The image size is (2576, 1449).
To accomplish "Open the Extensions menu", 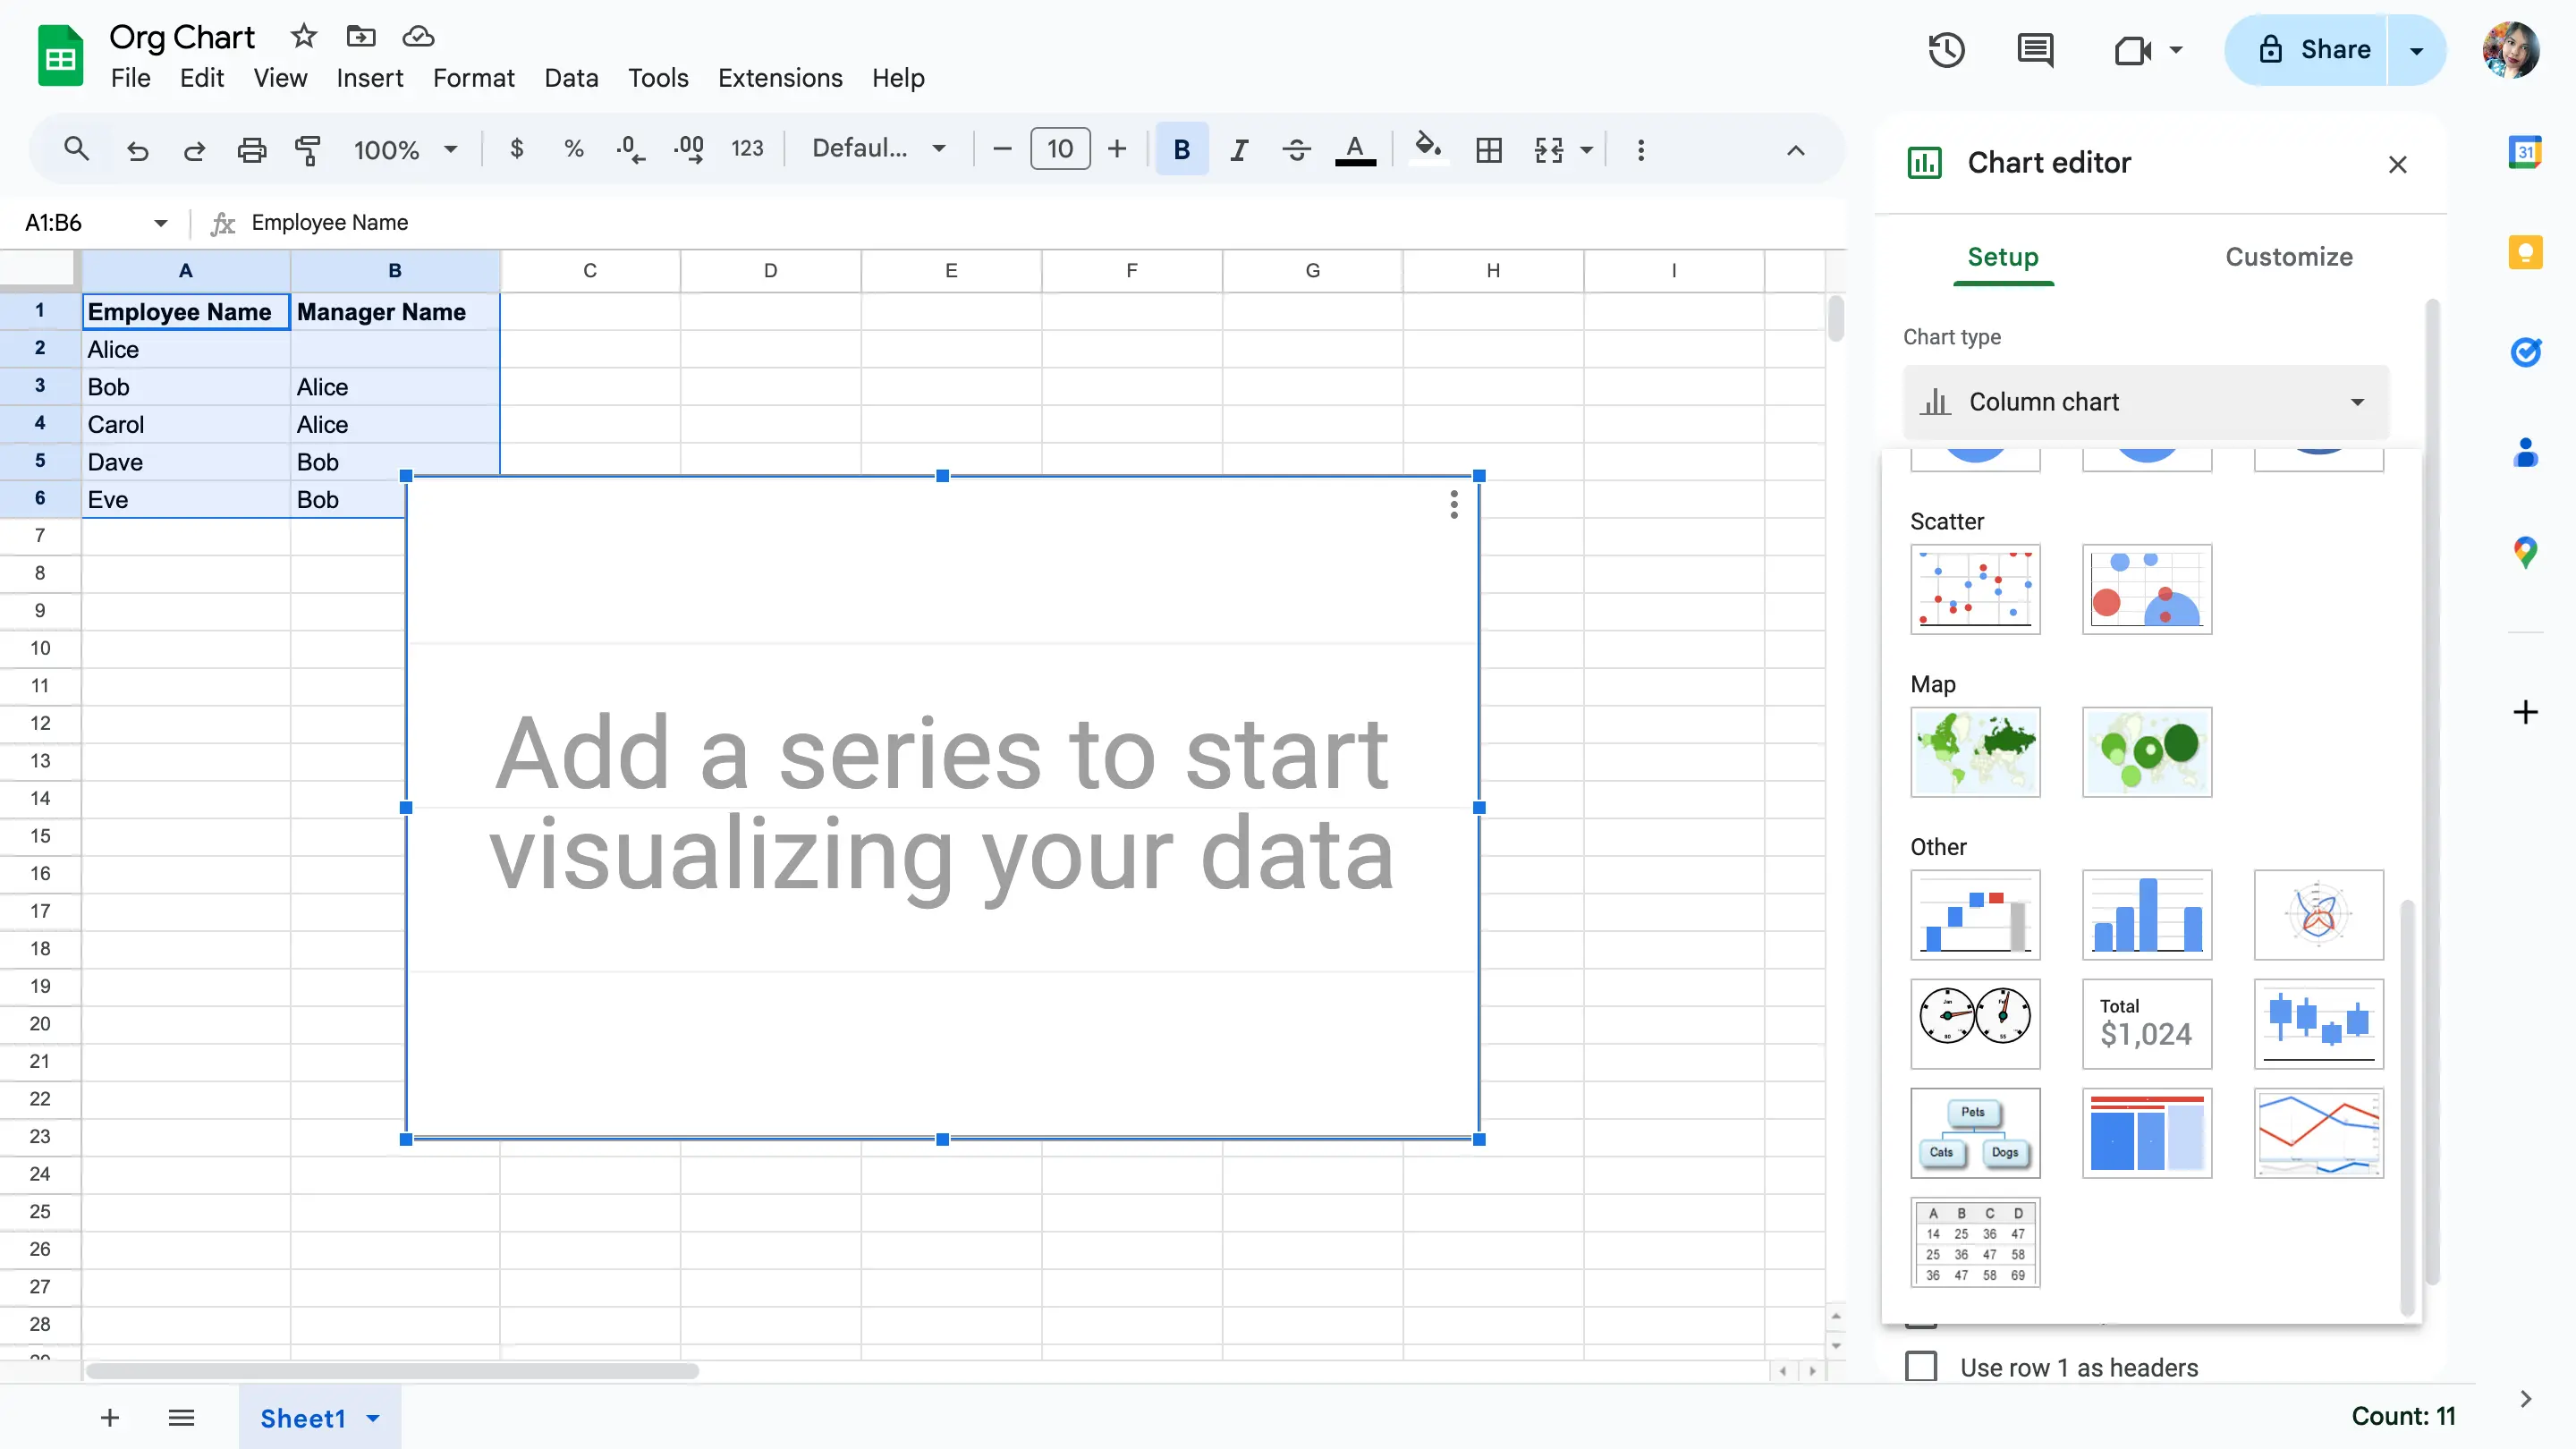I will [780, 78].
